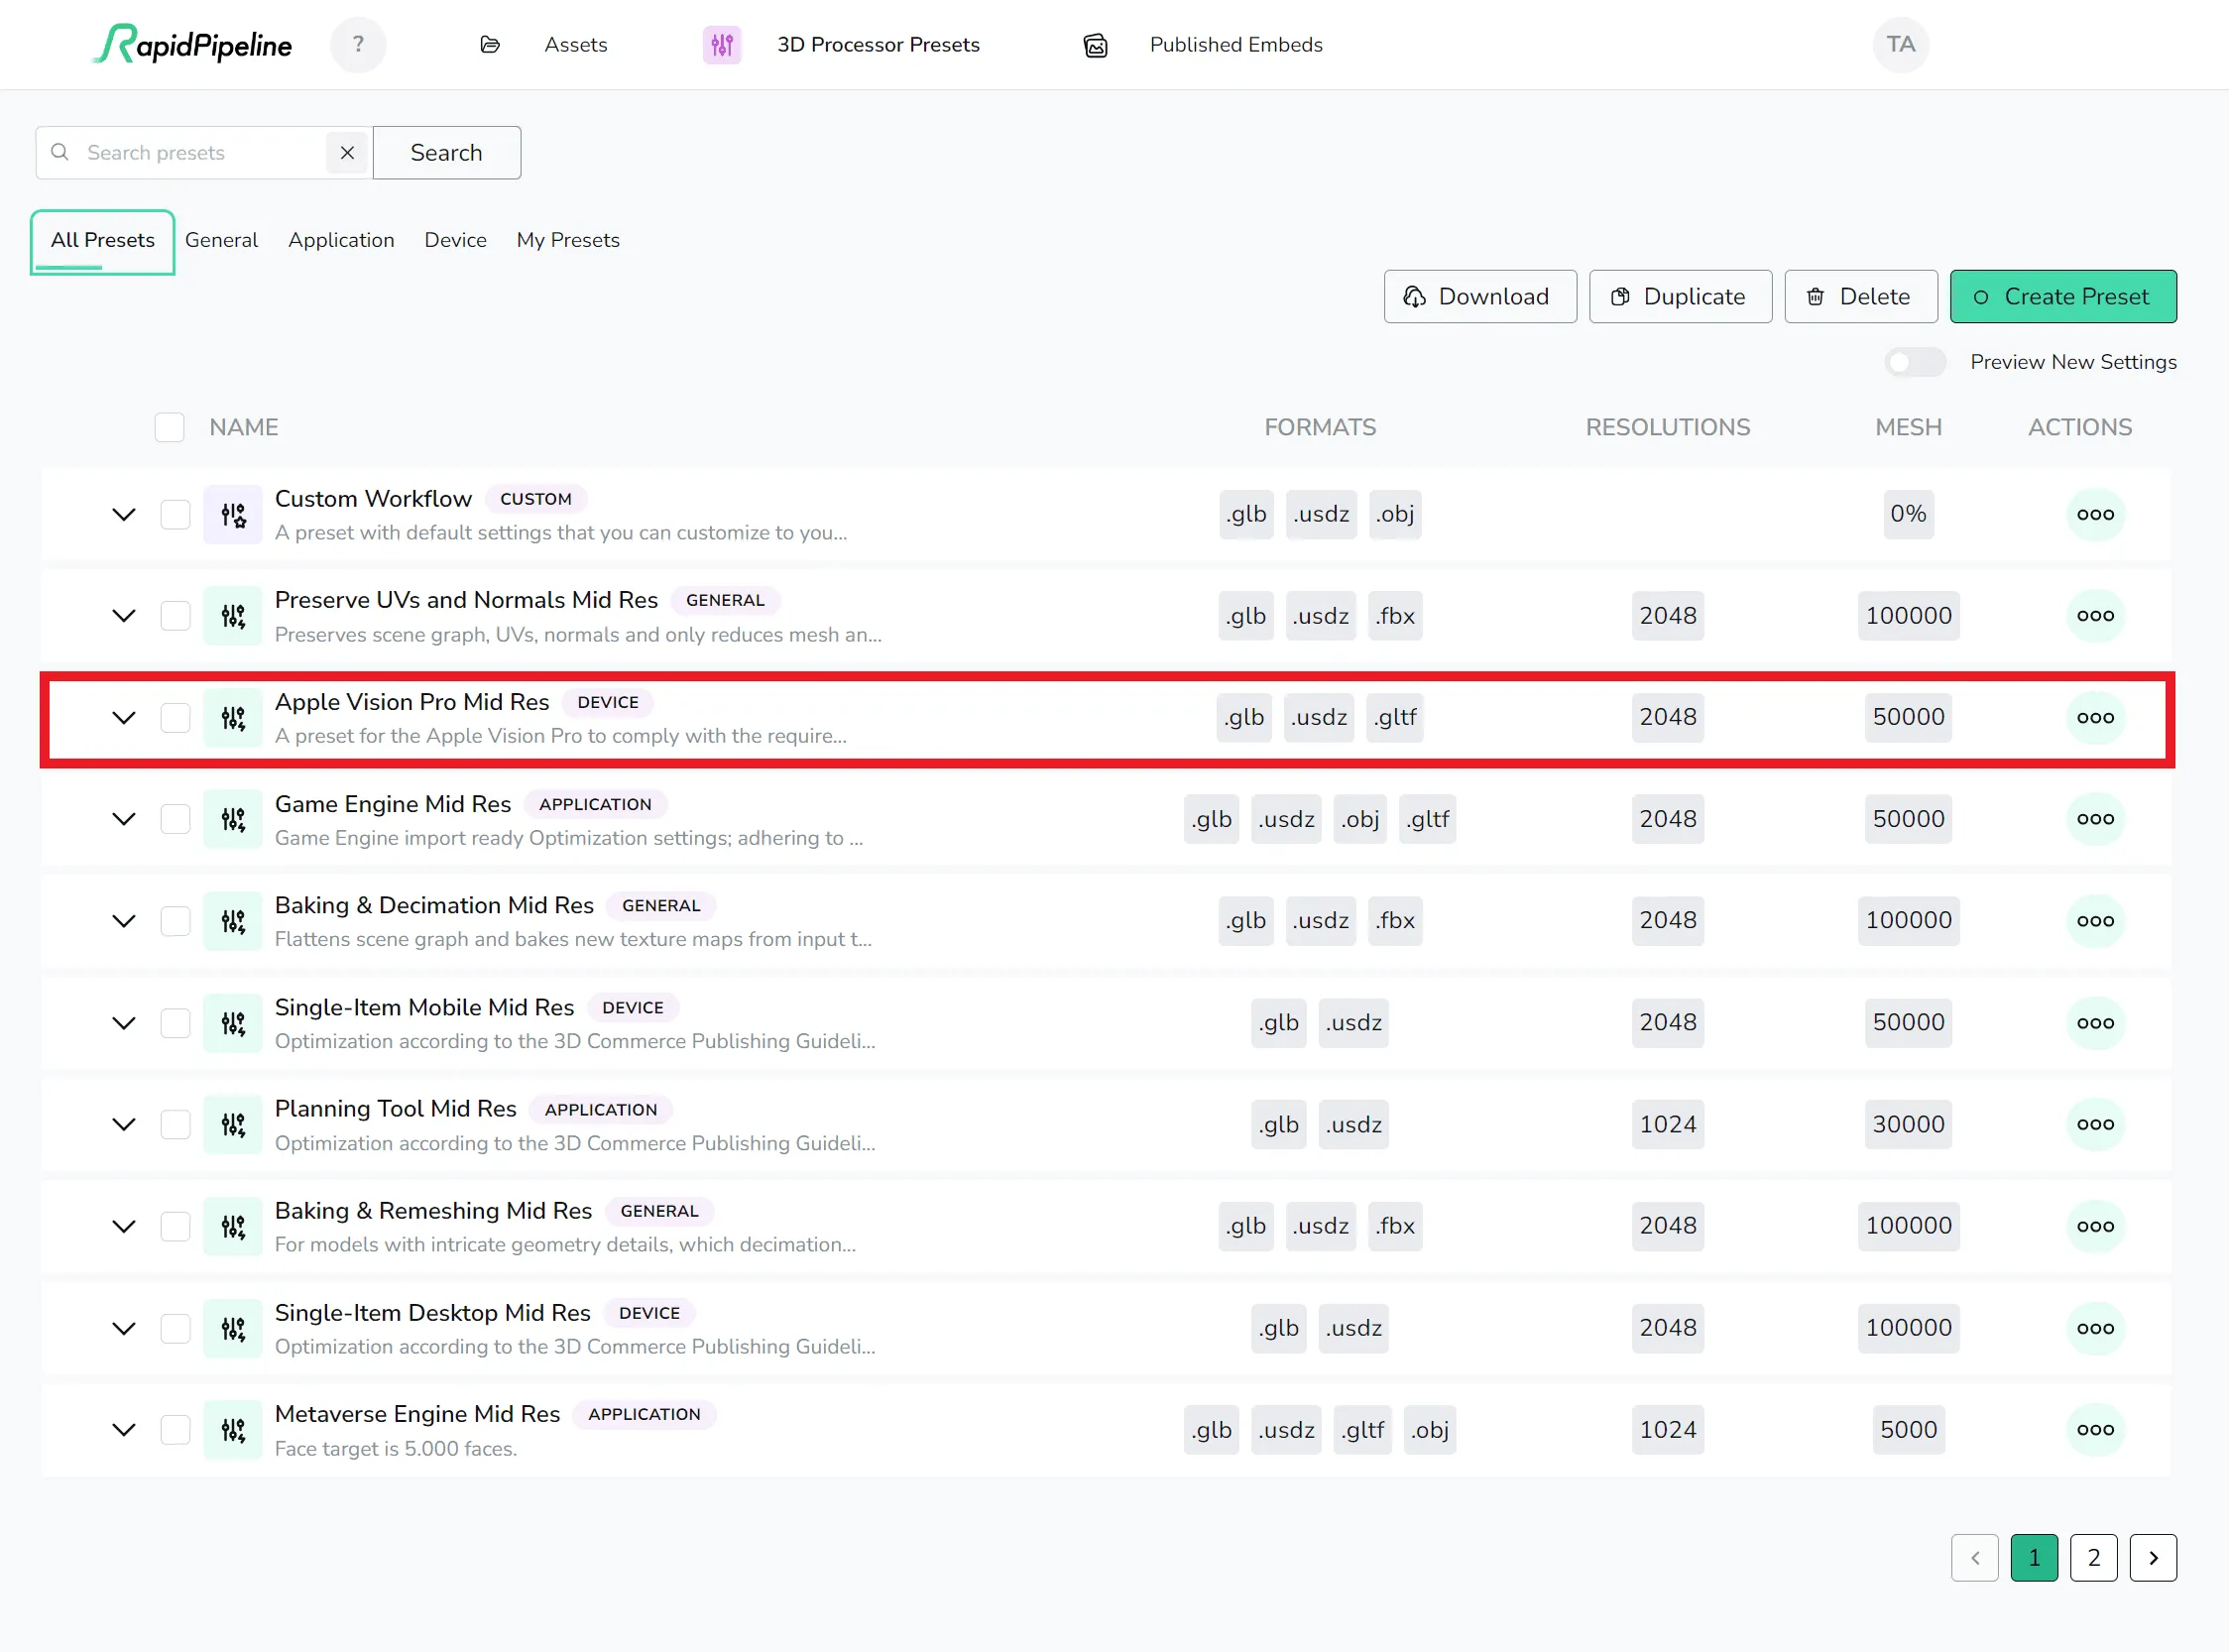Screen dimensions: 2229x1652
Task: Expand the Single-Item Mobile Mid Res row
Action: tap(123, 1022)
